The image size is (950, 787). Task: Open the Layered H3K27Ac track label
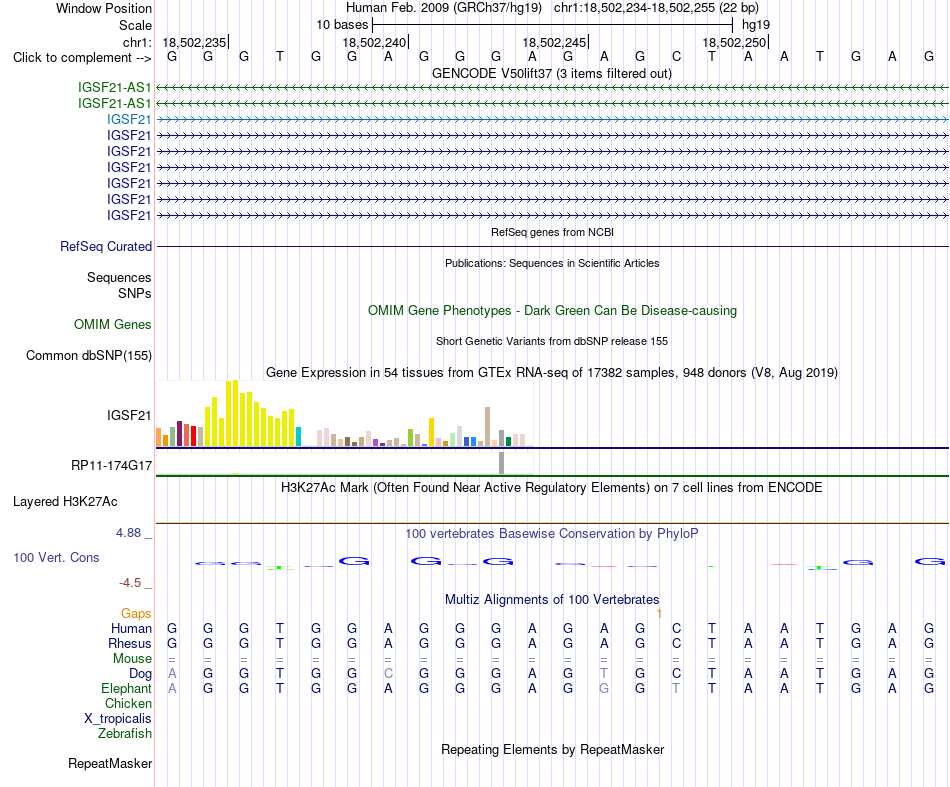pyautogui.click(x=65, y=502)
